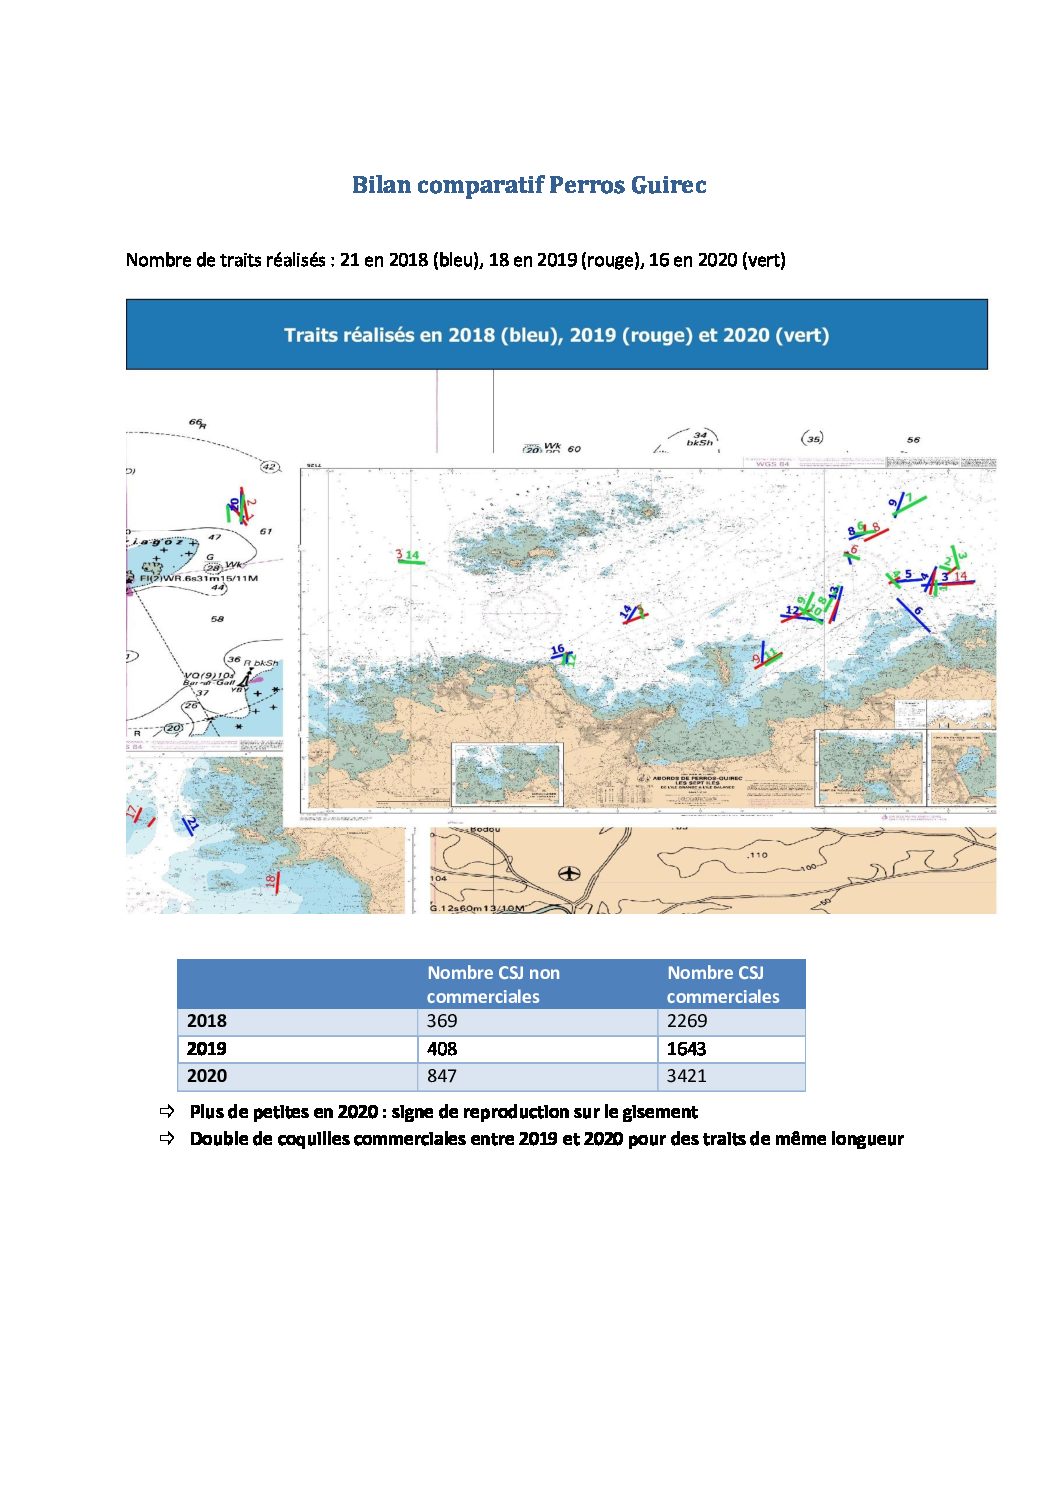Click the blue trait label 6 on map
This screenshot has height=1497, width=1058.
coord(918,611)
